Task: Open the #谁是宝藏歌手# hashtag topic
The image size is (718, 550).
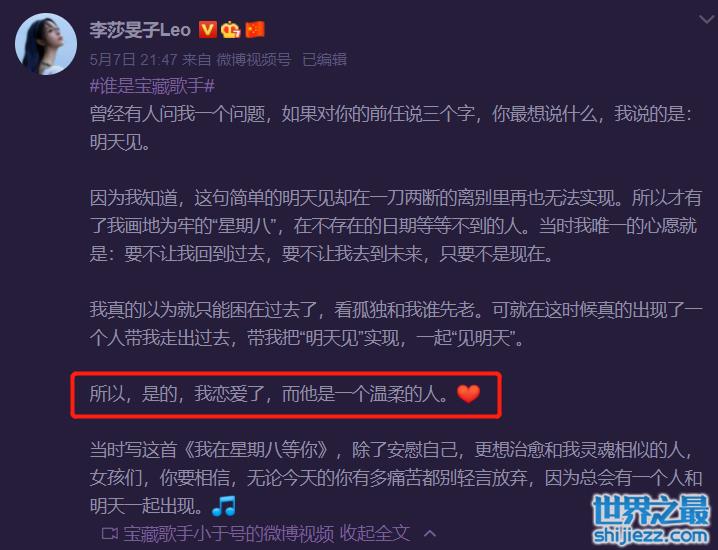Action: pos(152,86)
